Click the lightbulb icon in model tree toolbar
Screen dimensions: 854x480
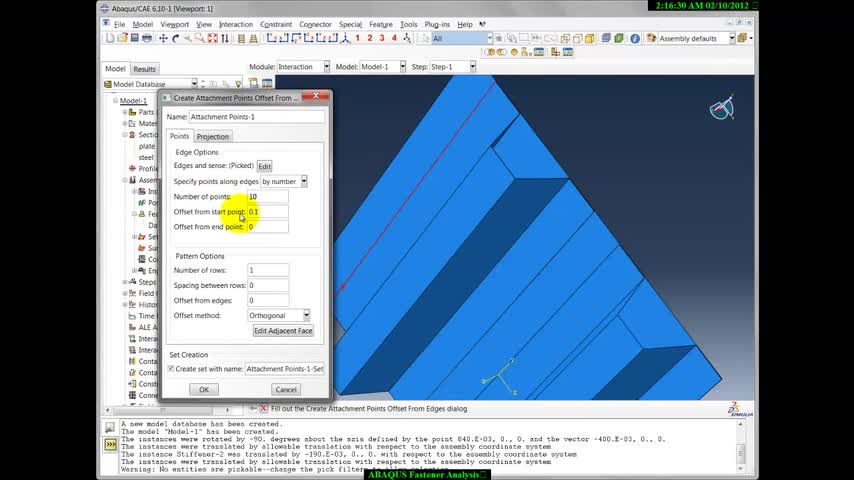pos(238,83)
